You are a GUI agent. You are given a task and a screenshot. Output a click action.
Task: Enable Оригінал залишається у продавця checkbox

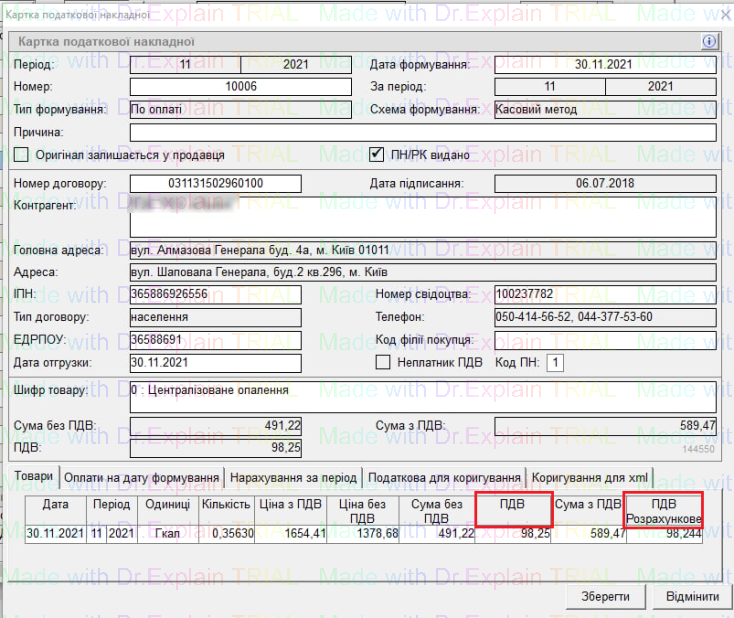tap(22, 155)
